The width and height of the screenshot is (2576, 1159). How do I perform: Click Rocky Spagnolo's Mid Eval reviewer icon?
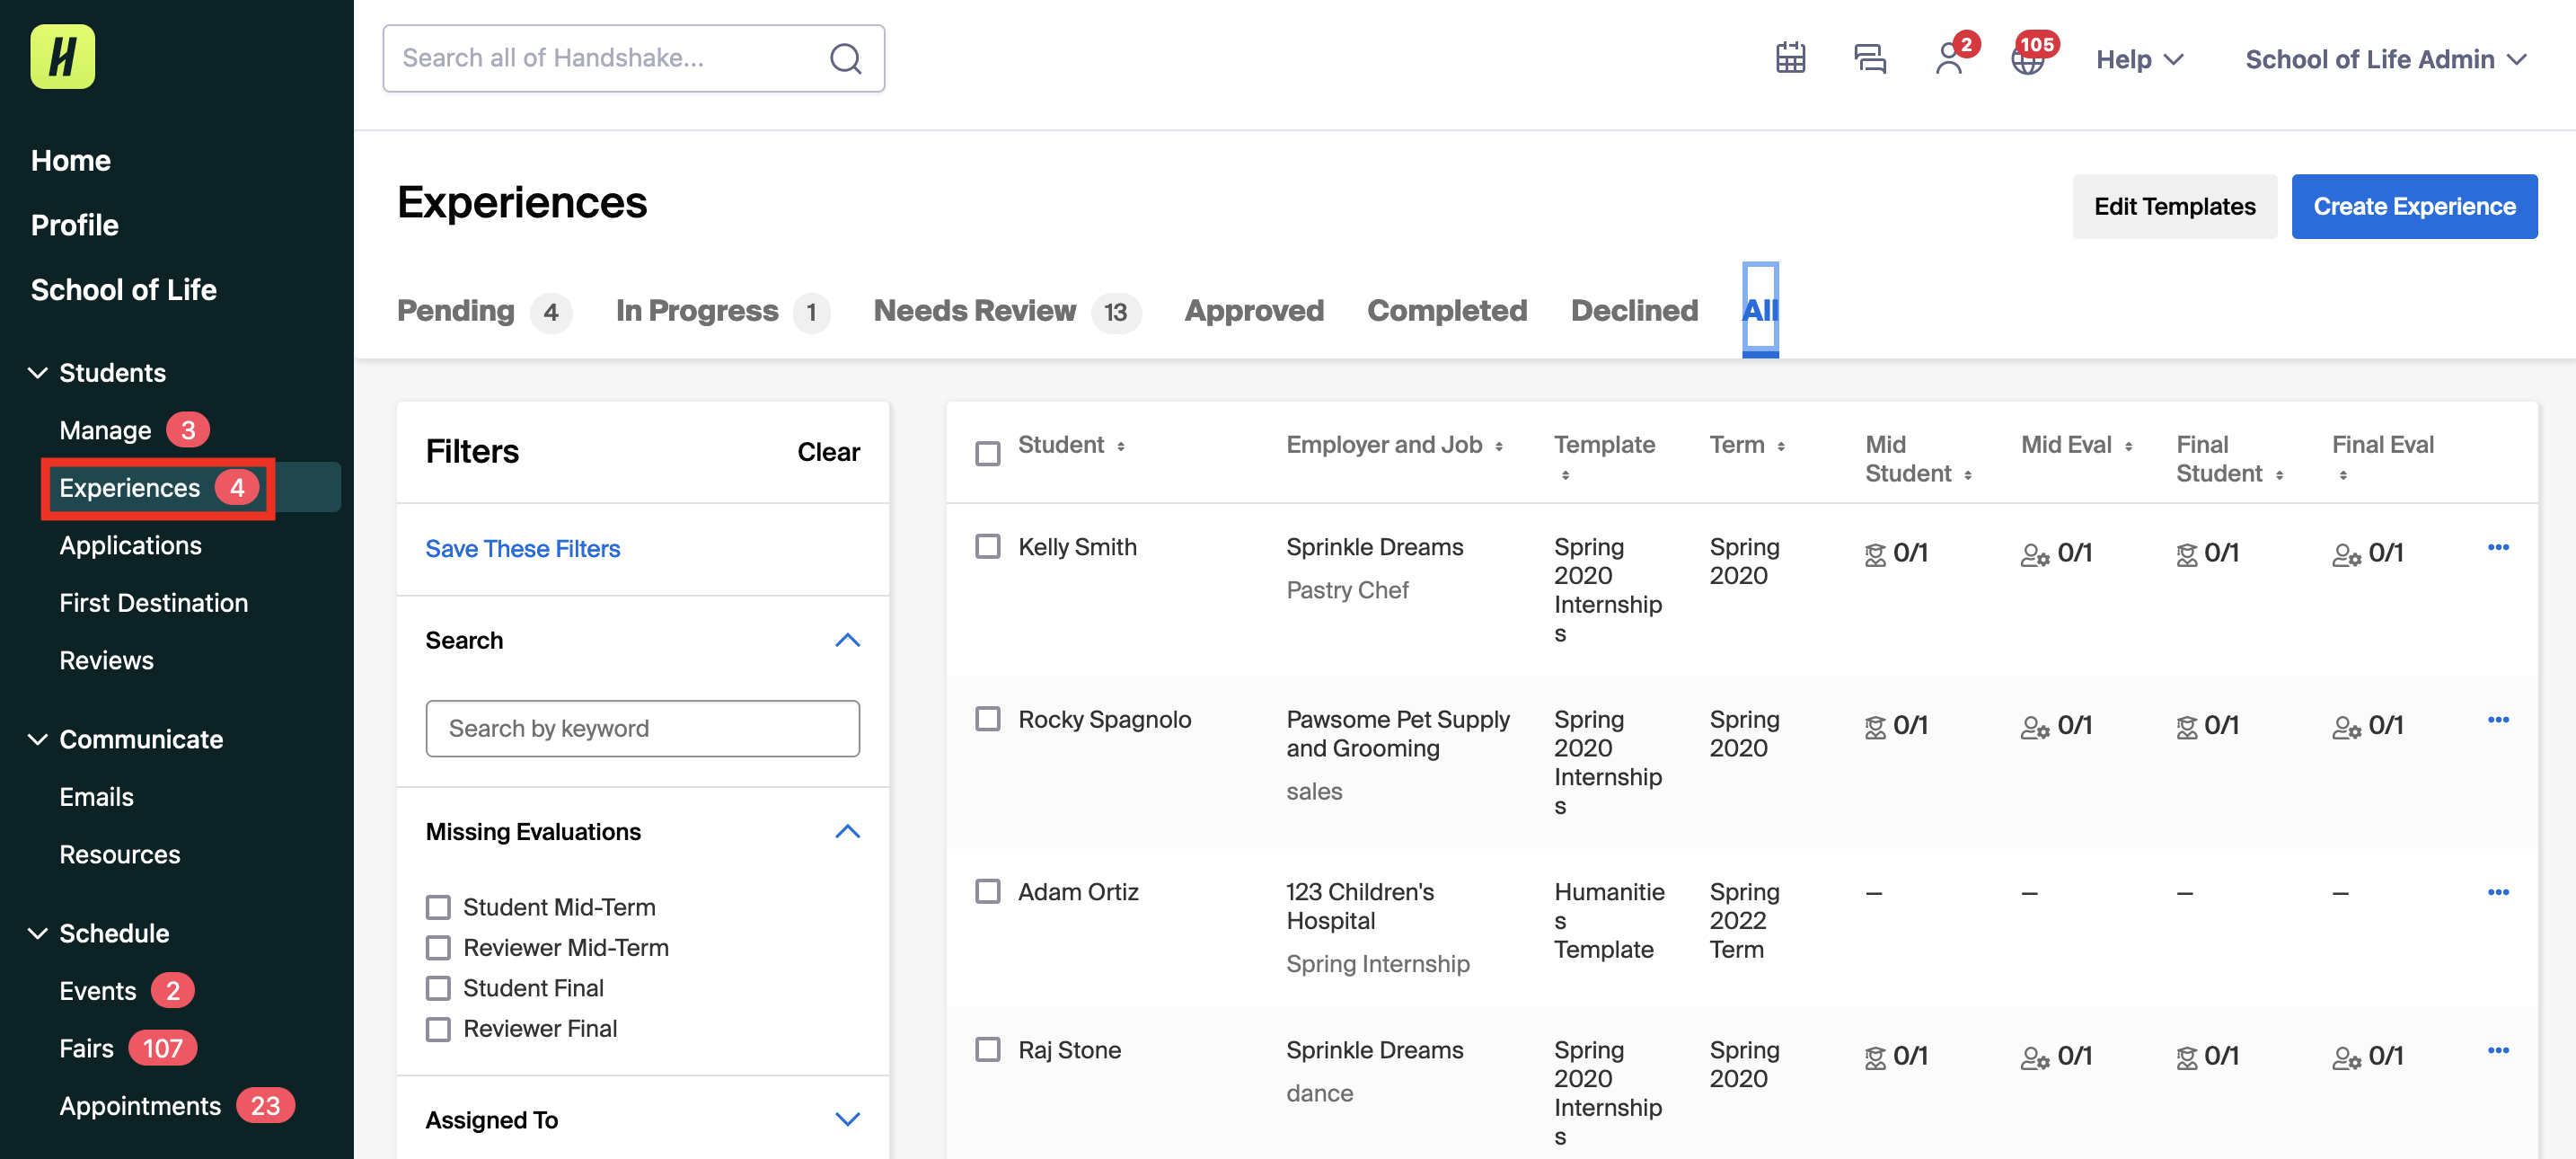coord(2035,727)
